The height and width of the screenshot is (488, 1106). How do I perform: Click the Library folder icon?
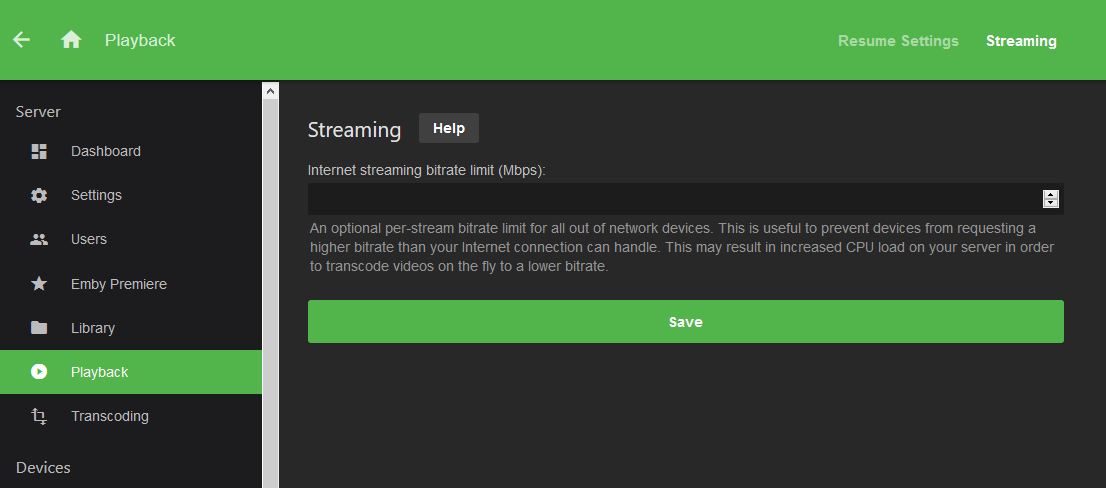pos(39,328)
